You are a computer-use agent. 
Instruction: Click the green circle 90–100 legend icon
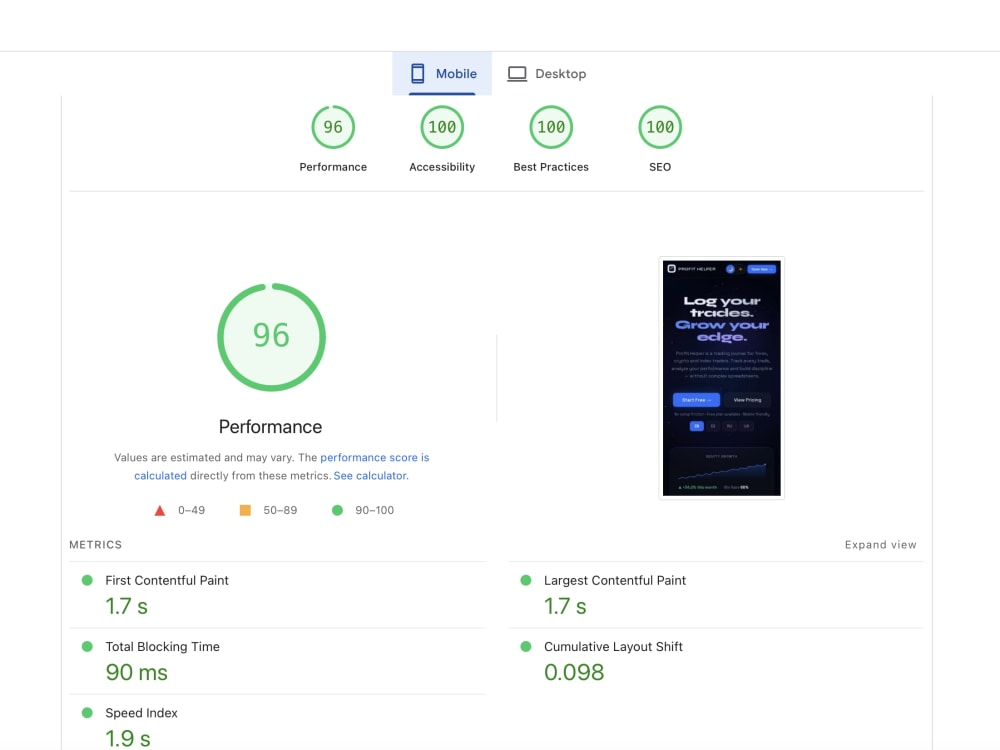click(x=337, y=510)
